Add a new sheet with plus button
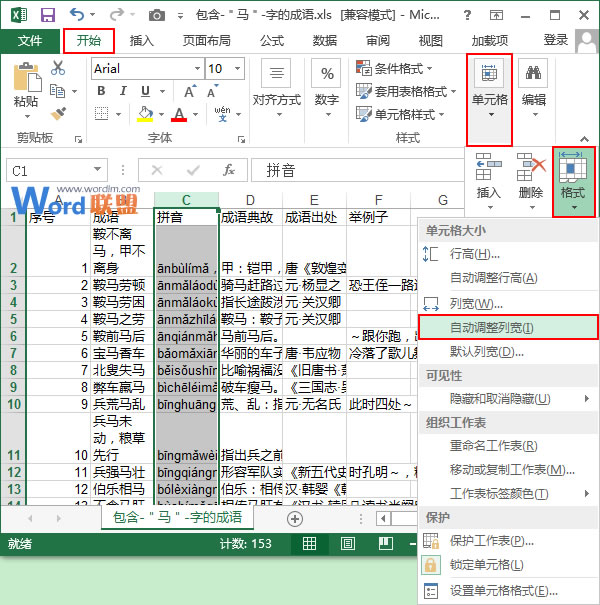600x605 pixels. point(295,519)
